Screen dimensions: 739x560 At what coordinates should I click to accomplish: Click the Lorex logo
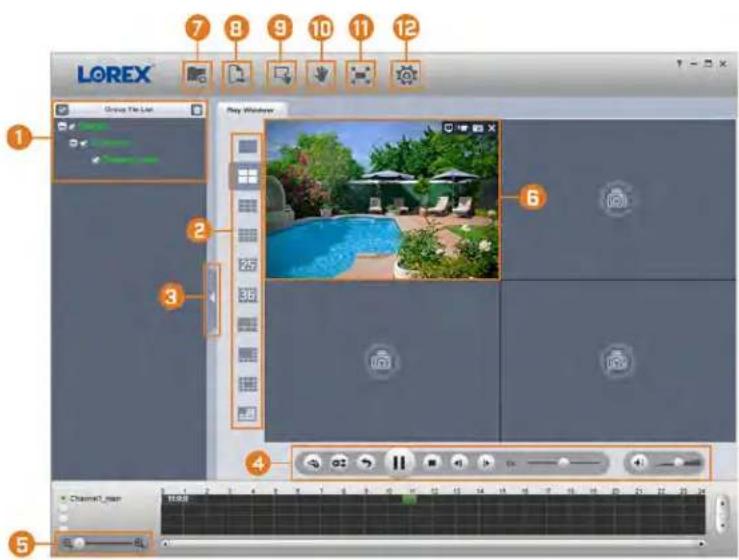click(114, 74)
